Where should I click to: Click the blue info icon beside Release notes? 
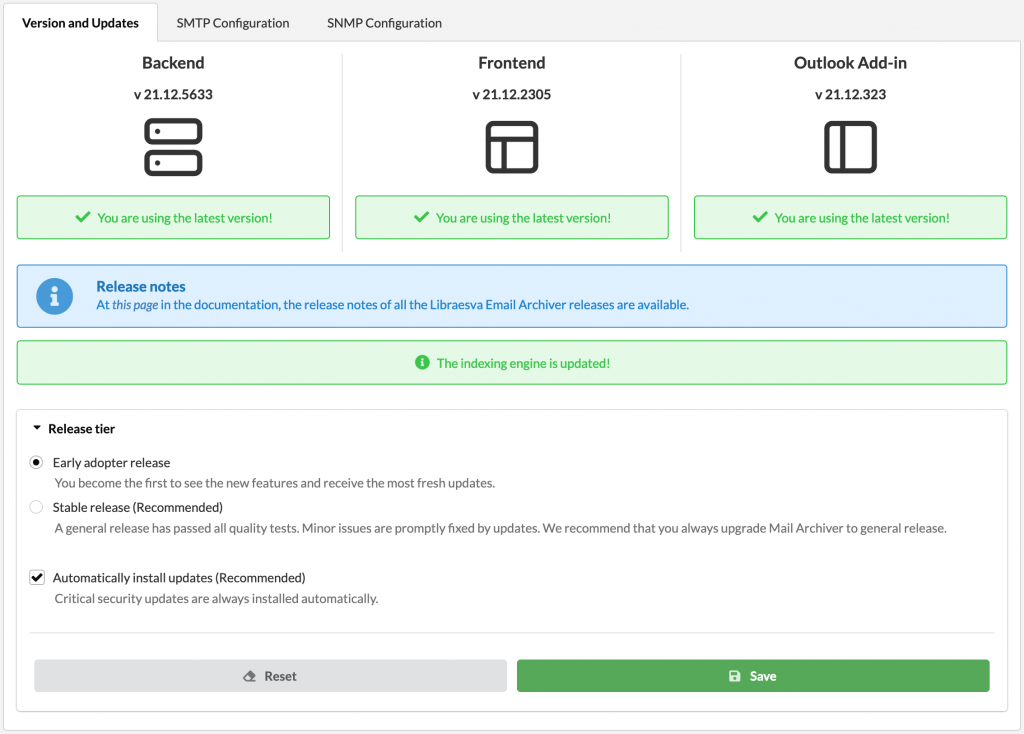[x=54, y=296]
